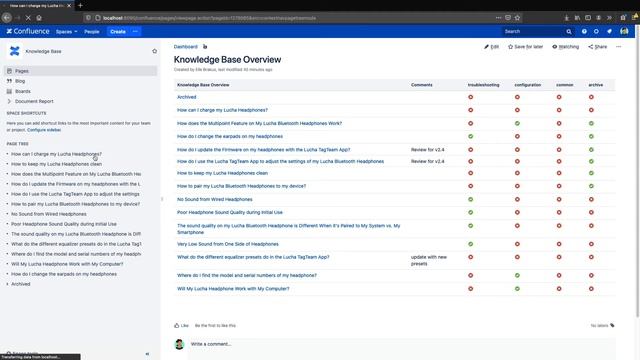Click the Edit pencil button
Image resolution: width=640 pixels, height=360 pixels.
coord(491,47)
